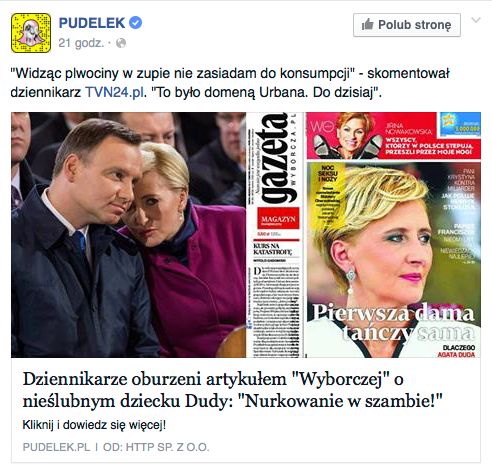Click the red MAGAZYN label on the gazeta cover
Screen dimensions: 492x466
coord(278,219)
